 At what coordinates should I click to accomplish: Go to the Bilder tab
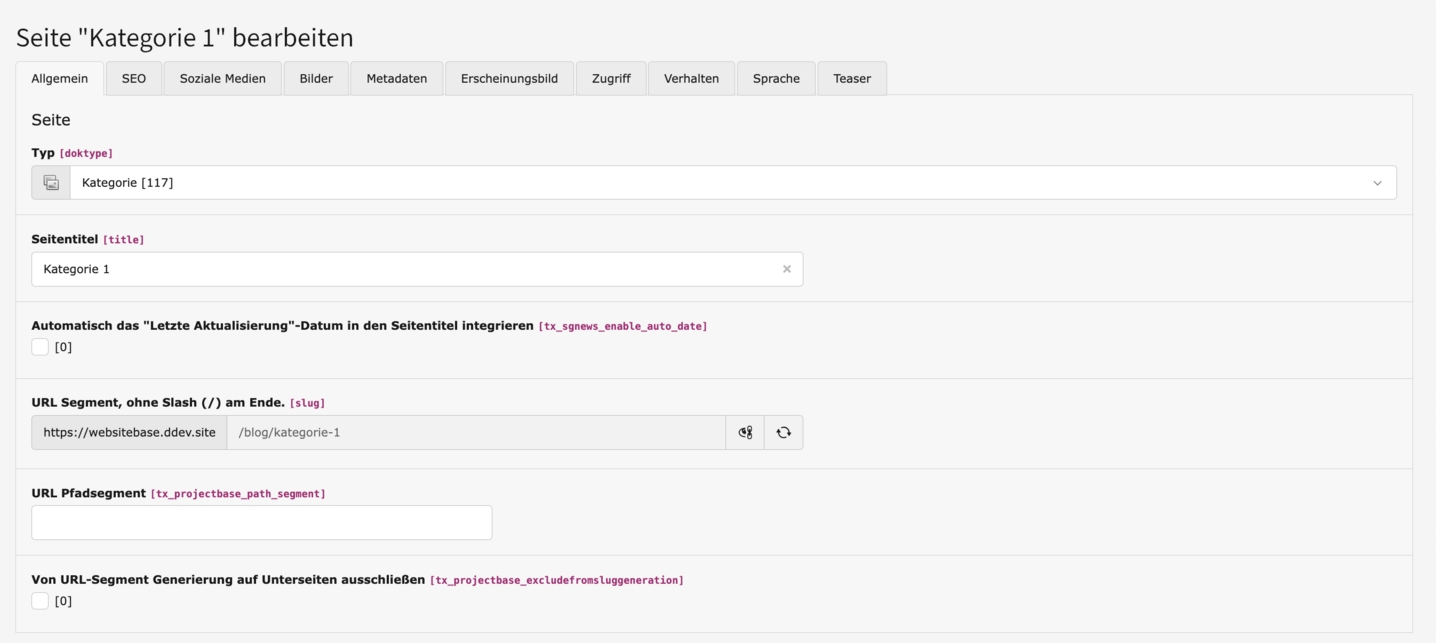click(316, 78)
